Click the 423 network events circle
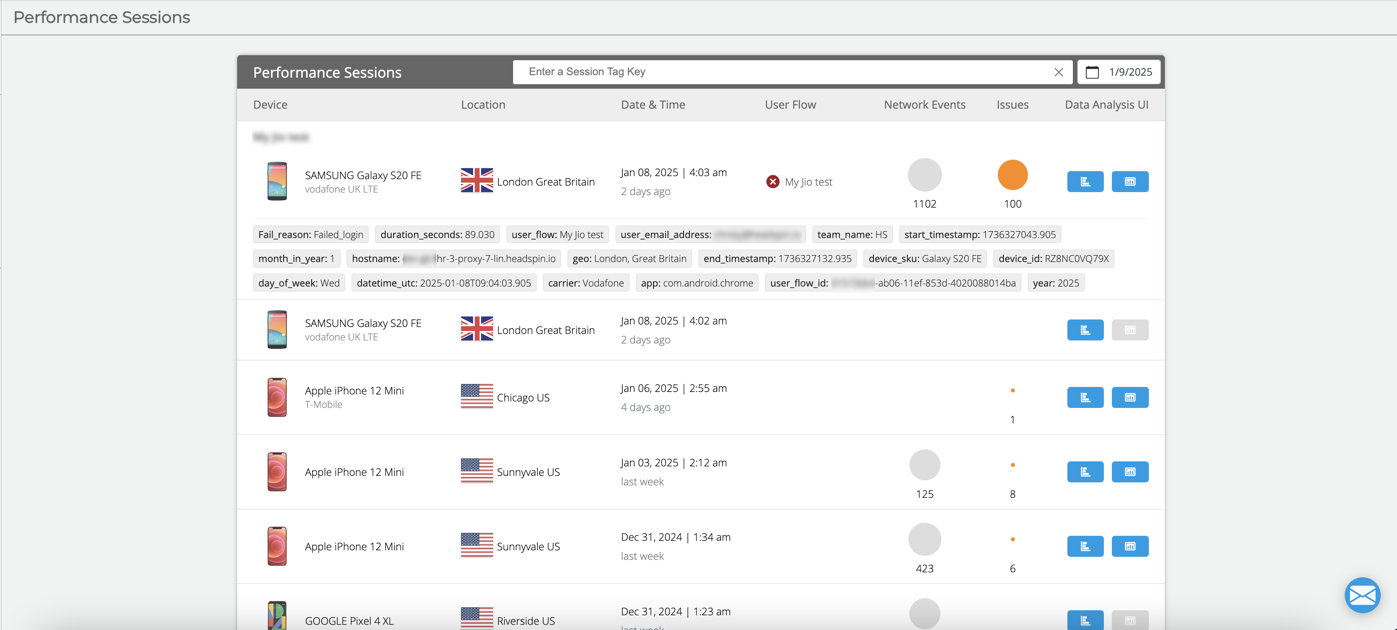This screenshot has width=1397, height=630. pyautogui.click(x=925, y=539)
